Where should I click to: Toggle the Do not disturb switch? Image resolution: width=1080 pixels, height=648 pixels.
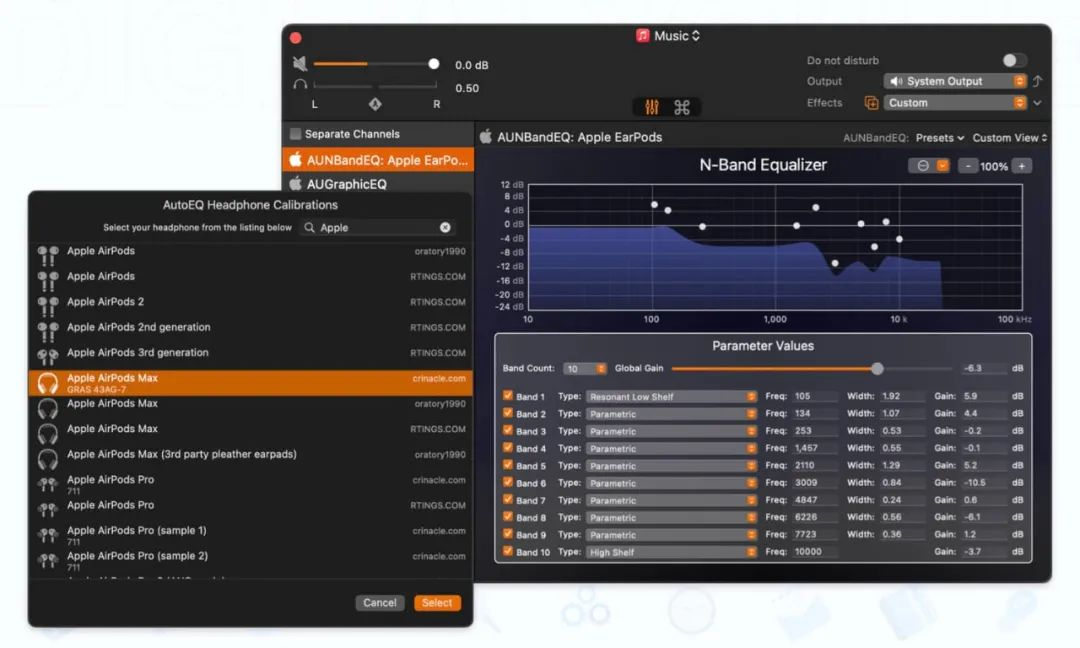(1015, 61)
